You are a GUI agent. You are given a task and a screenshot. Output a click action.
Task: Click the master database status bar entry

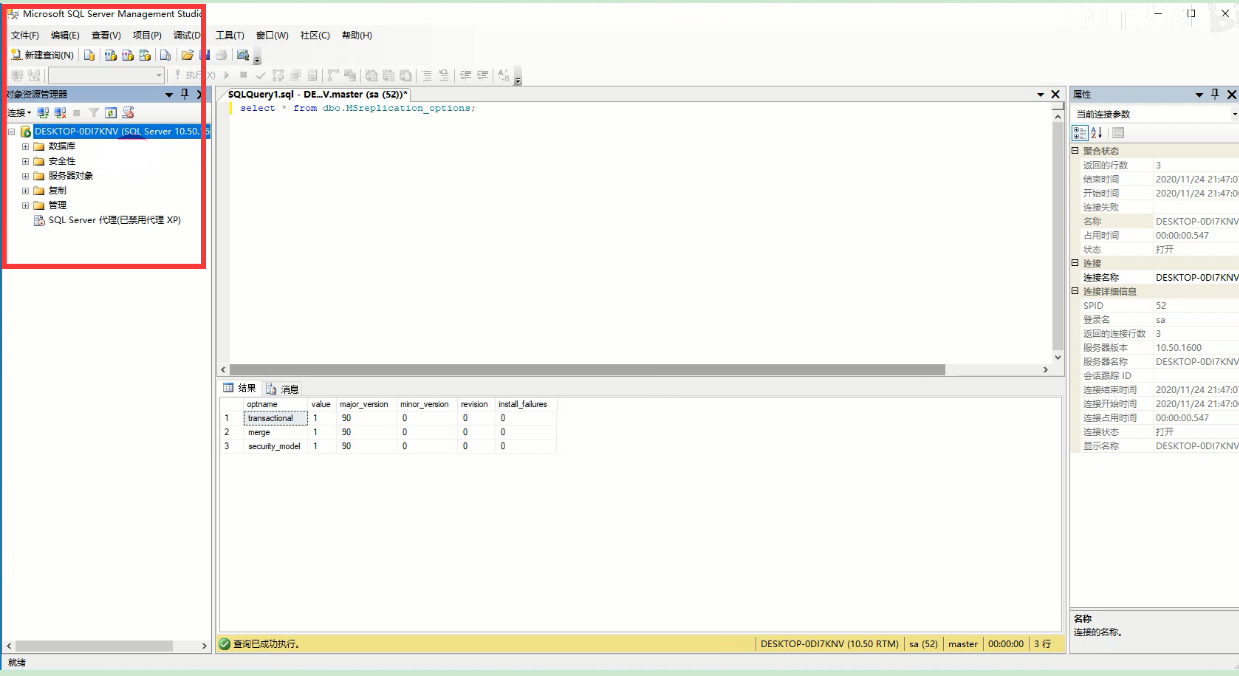963,644
